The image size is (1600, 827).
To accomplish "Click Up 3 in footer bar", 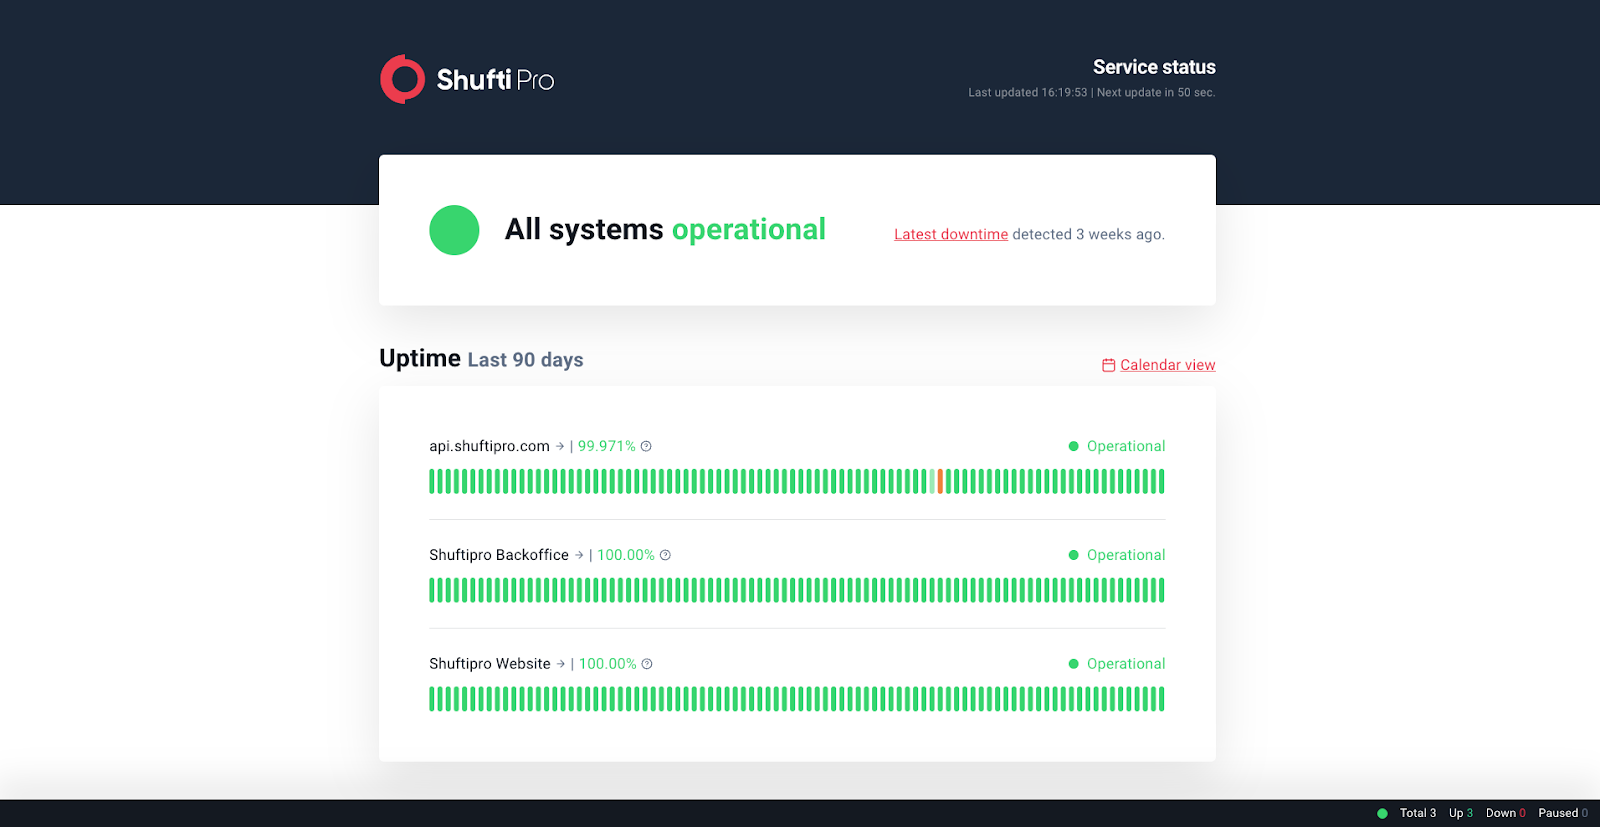I will [x=1461, y=813].
